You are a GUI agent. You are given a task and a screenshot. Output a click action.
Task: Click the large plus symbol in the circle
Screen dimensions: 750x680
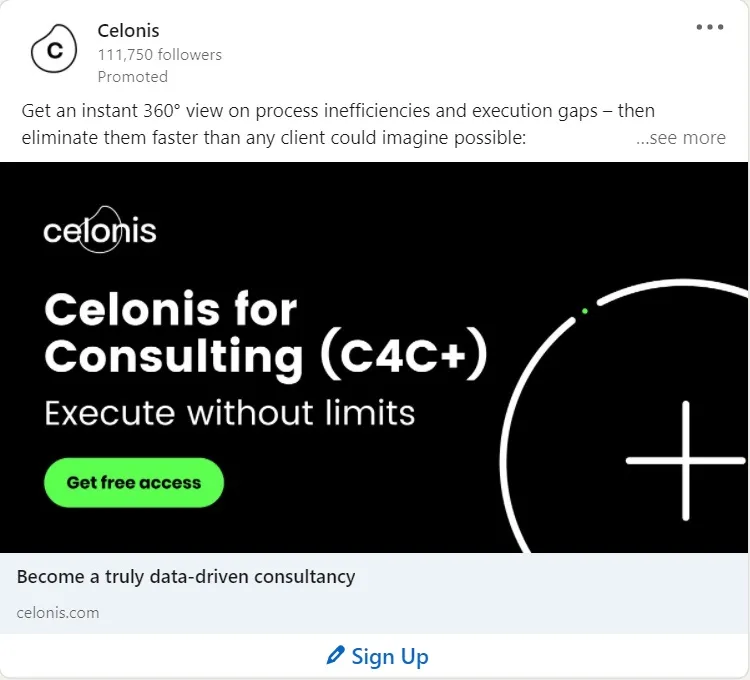pos(685,461)
